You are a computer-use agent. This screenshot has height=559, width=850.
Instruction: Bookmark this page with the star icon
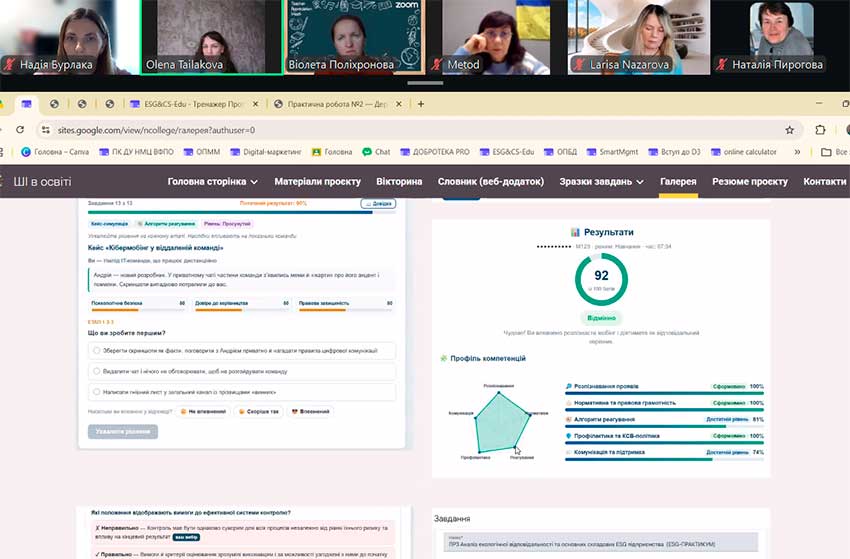789,130
